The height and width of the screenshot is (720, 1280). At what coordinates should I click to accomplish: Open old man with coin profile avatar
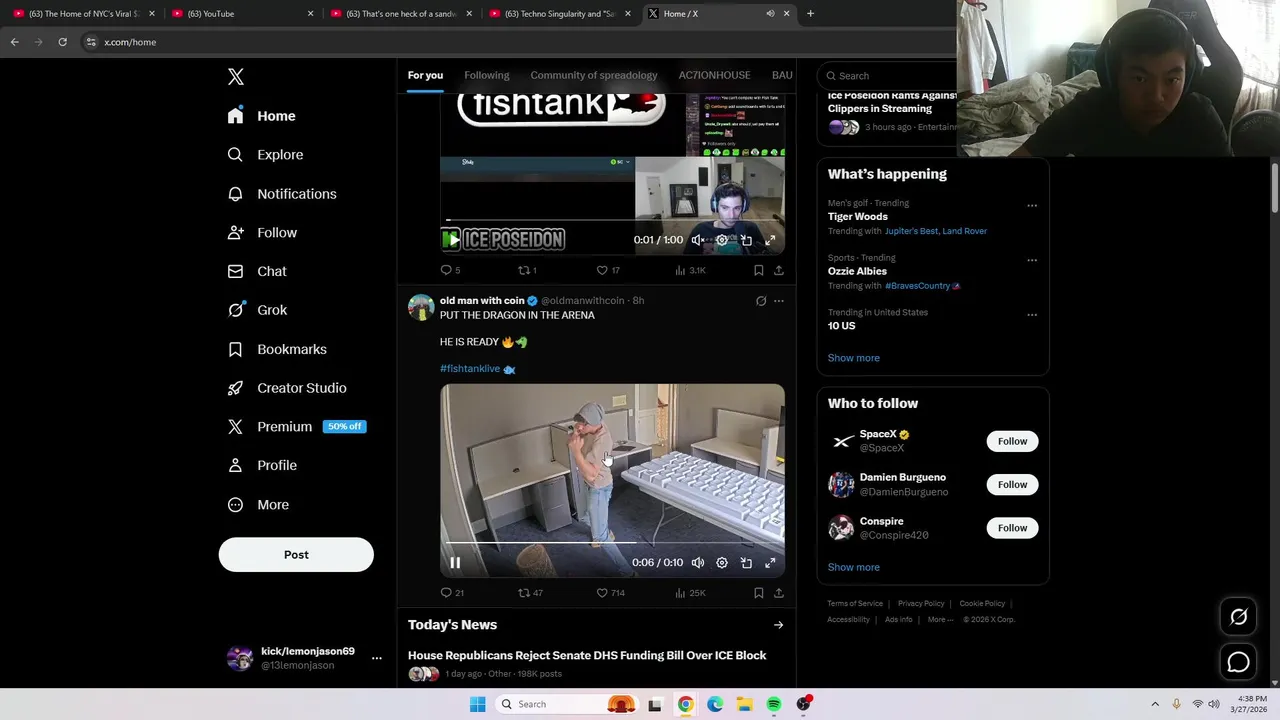(421, 307)
